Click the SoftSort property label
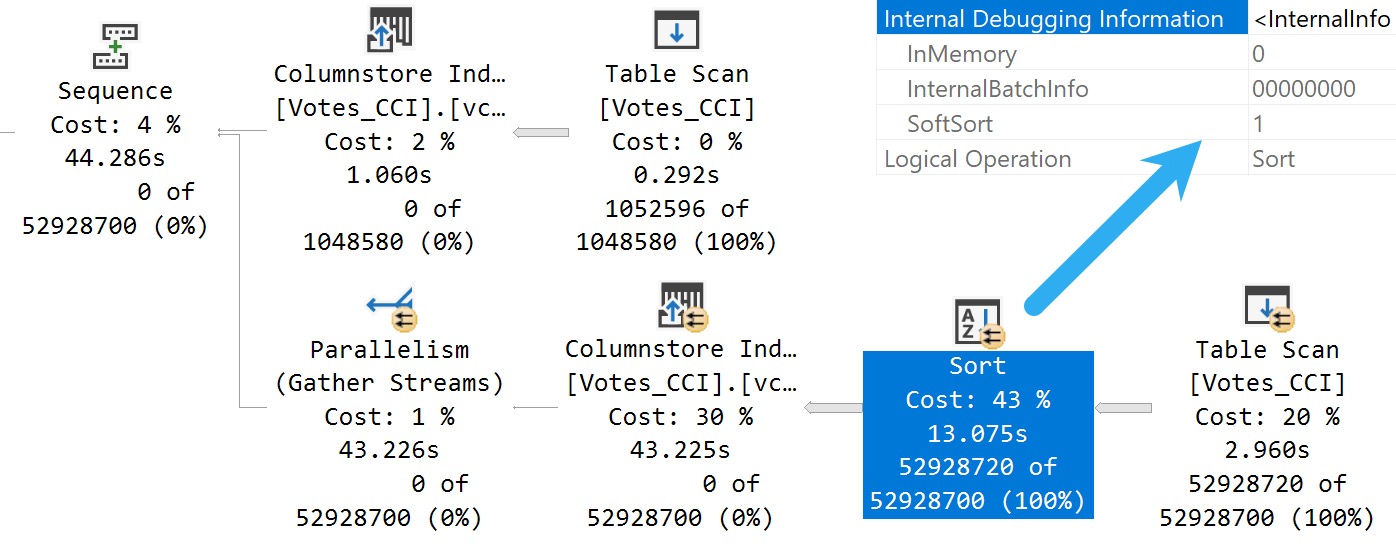Image resolution: width=1396 pixels, height=554 pixels. 950,124
